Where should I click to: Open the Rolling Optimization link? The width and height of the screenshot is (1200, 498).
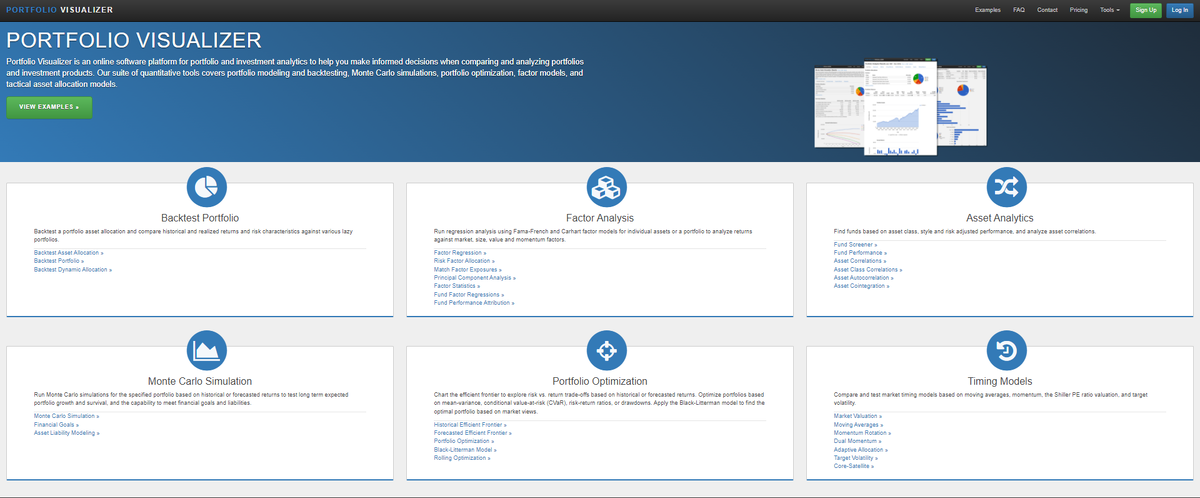click(x=462, y=457)
